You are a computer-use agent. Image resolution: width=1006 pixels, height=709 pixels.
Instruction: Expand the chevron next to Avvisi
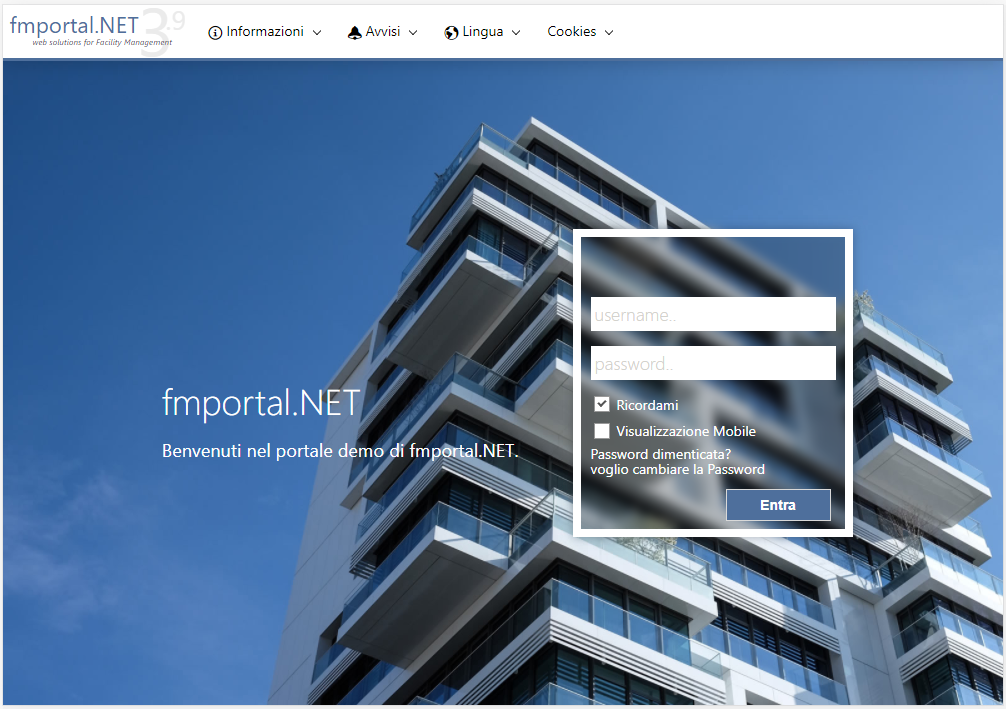click(x=413, y=33)
